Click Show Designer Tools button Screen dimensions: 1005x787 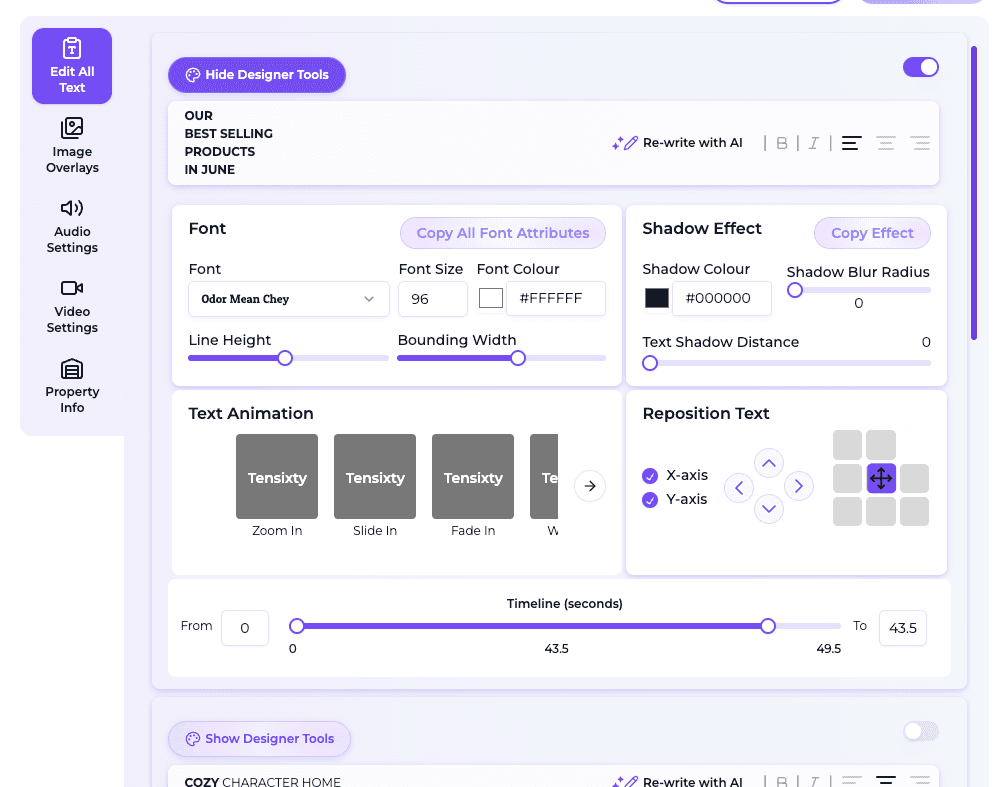click(260, 739)
